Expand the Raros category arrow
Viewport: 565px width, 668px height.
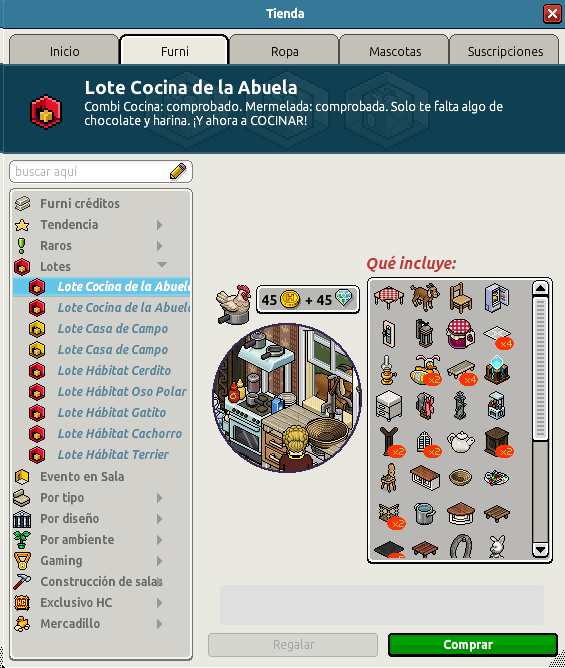(x=159, y=245)
